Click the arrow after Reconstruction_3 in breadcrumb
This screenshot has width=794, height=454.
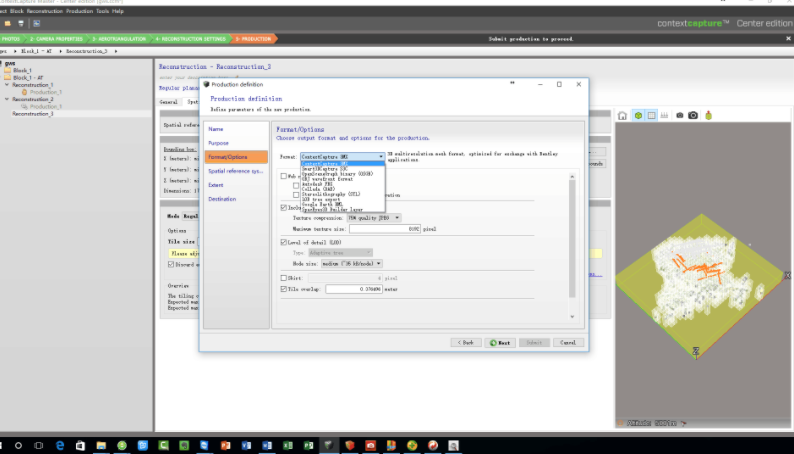point(115,51)
